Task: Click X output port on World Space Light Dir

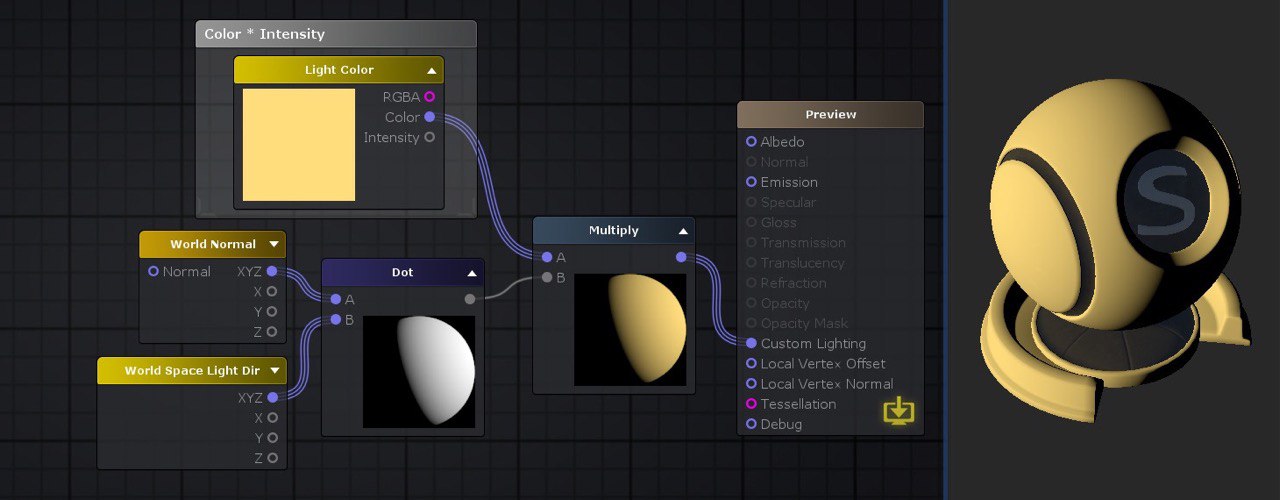Action: pyautogui.click(x=272, y=417)
